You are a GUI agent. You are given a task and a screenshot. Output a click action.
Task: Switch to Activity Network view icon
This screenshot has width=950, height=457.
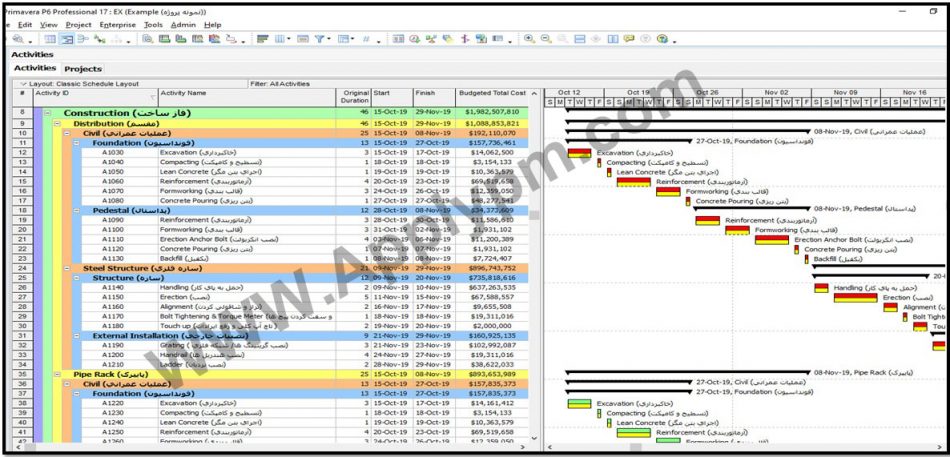(99, 39)
